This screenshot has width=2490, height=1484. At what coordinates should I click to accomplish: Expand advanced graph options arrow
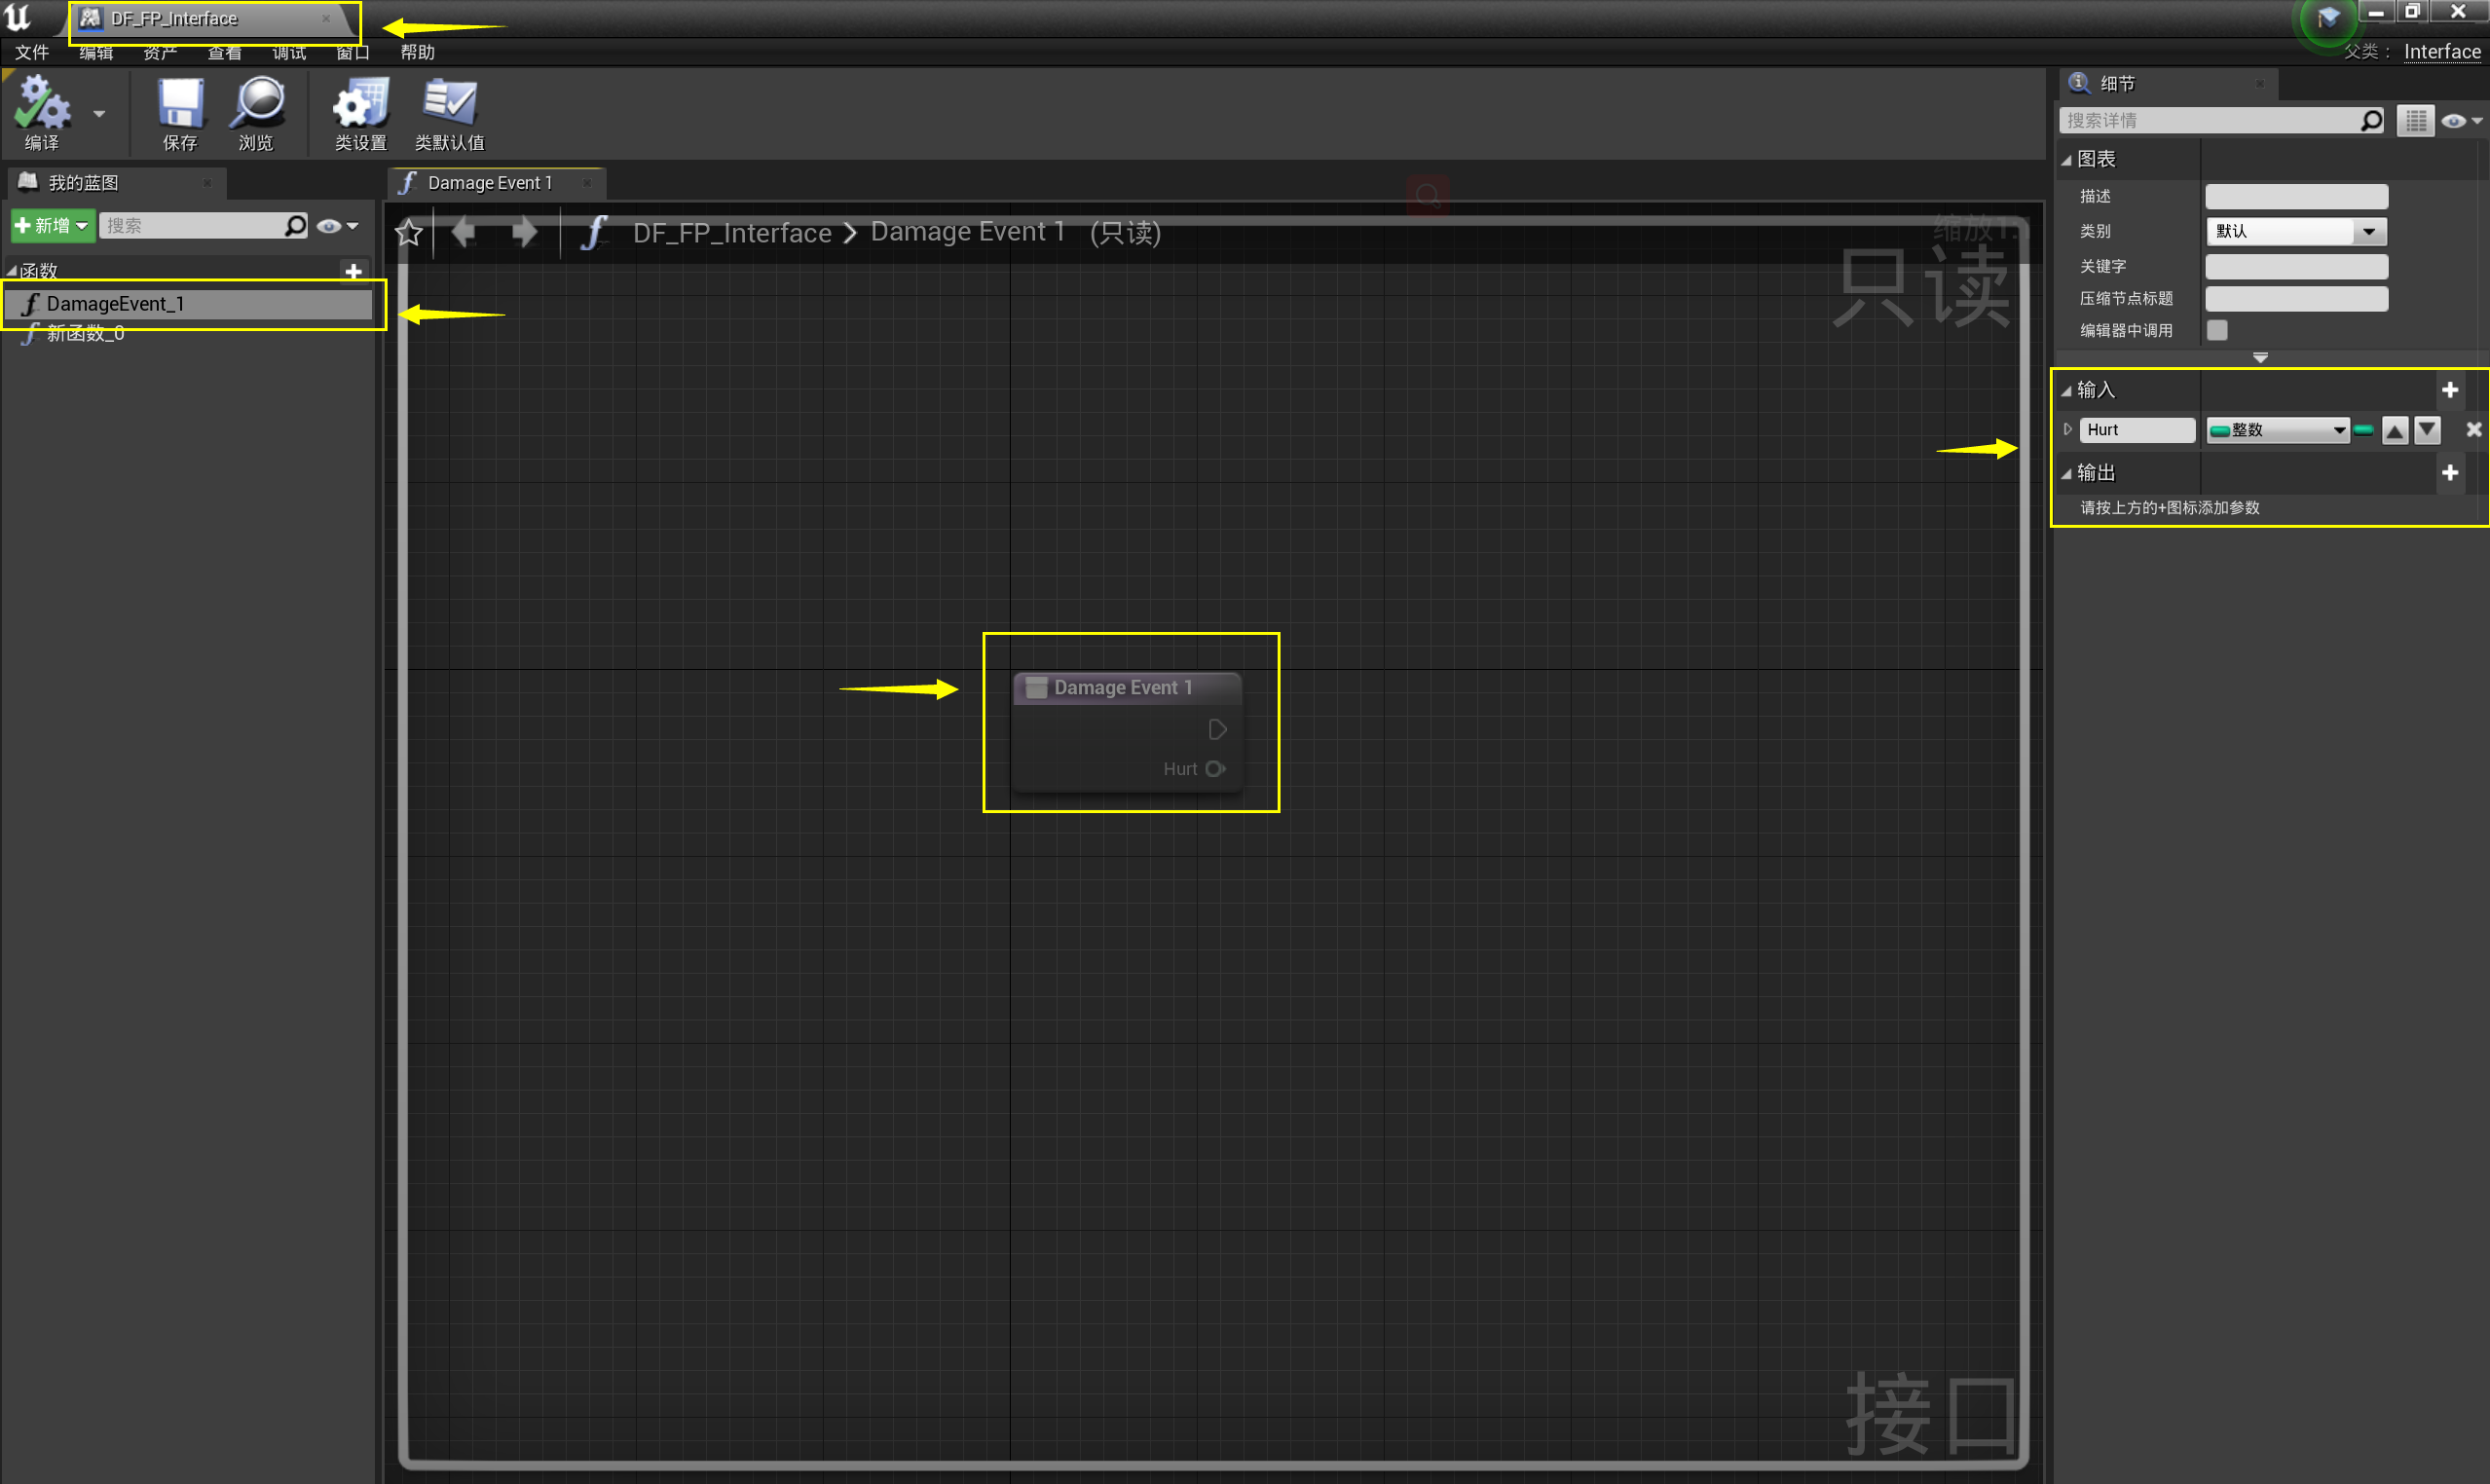pos(2260,358)
